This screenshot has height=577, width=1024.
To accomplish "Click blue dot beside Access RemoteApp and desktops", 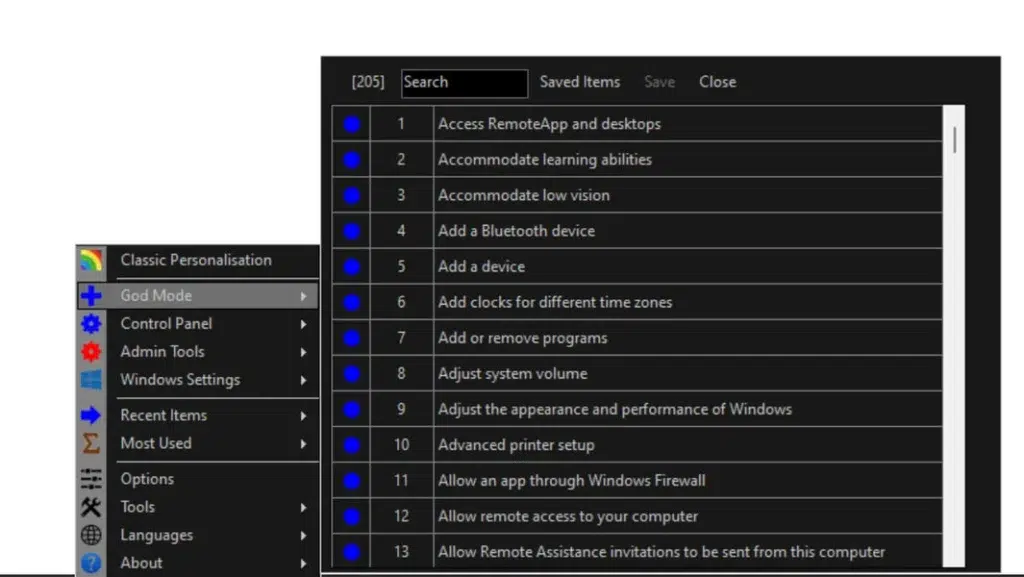I will pos(351,124).
